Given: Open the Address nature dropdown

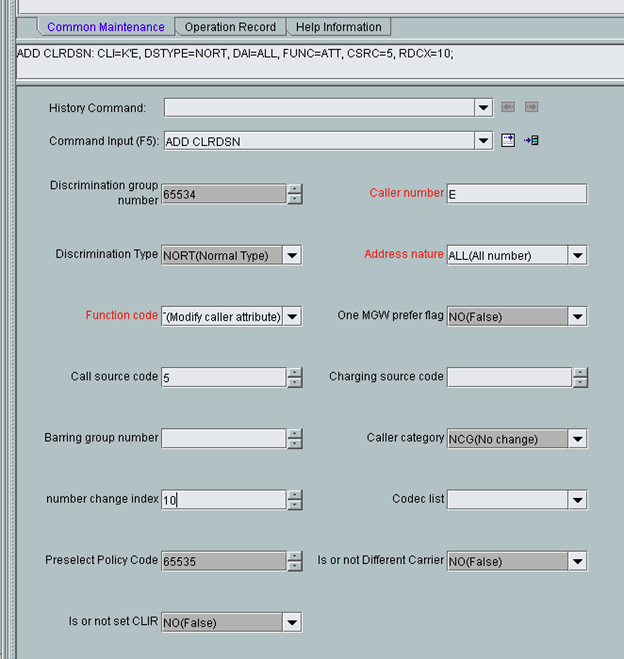Looking at the screenshot, I should point(577,256).
